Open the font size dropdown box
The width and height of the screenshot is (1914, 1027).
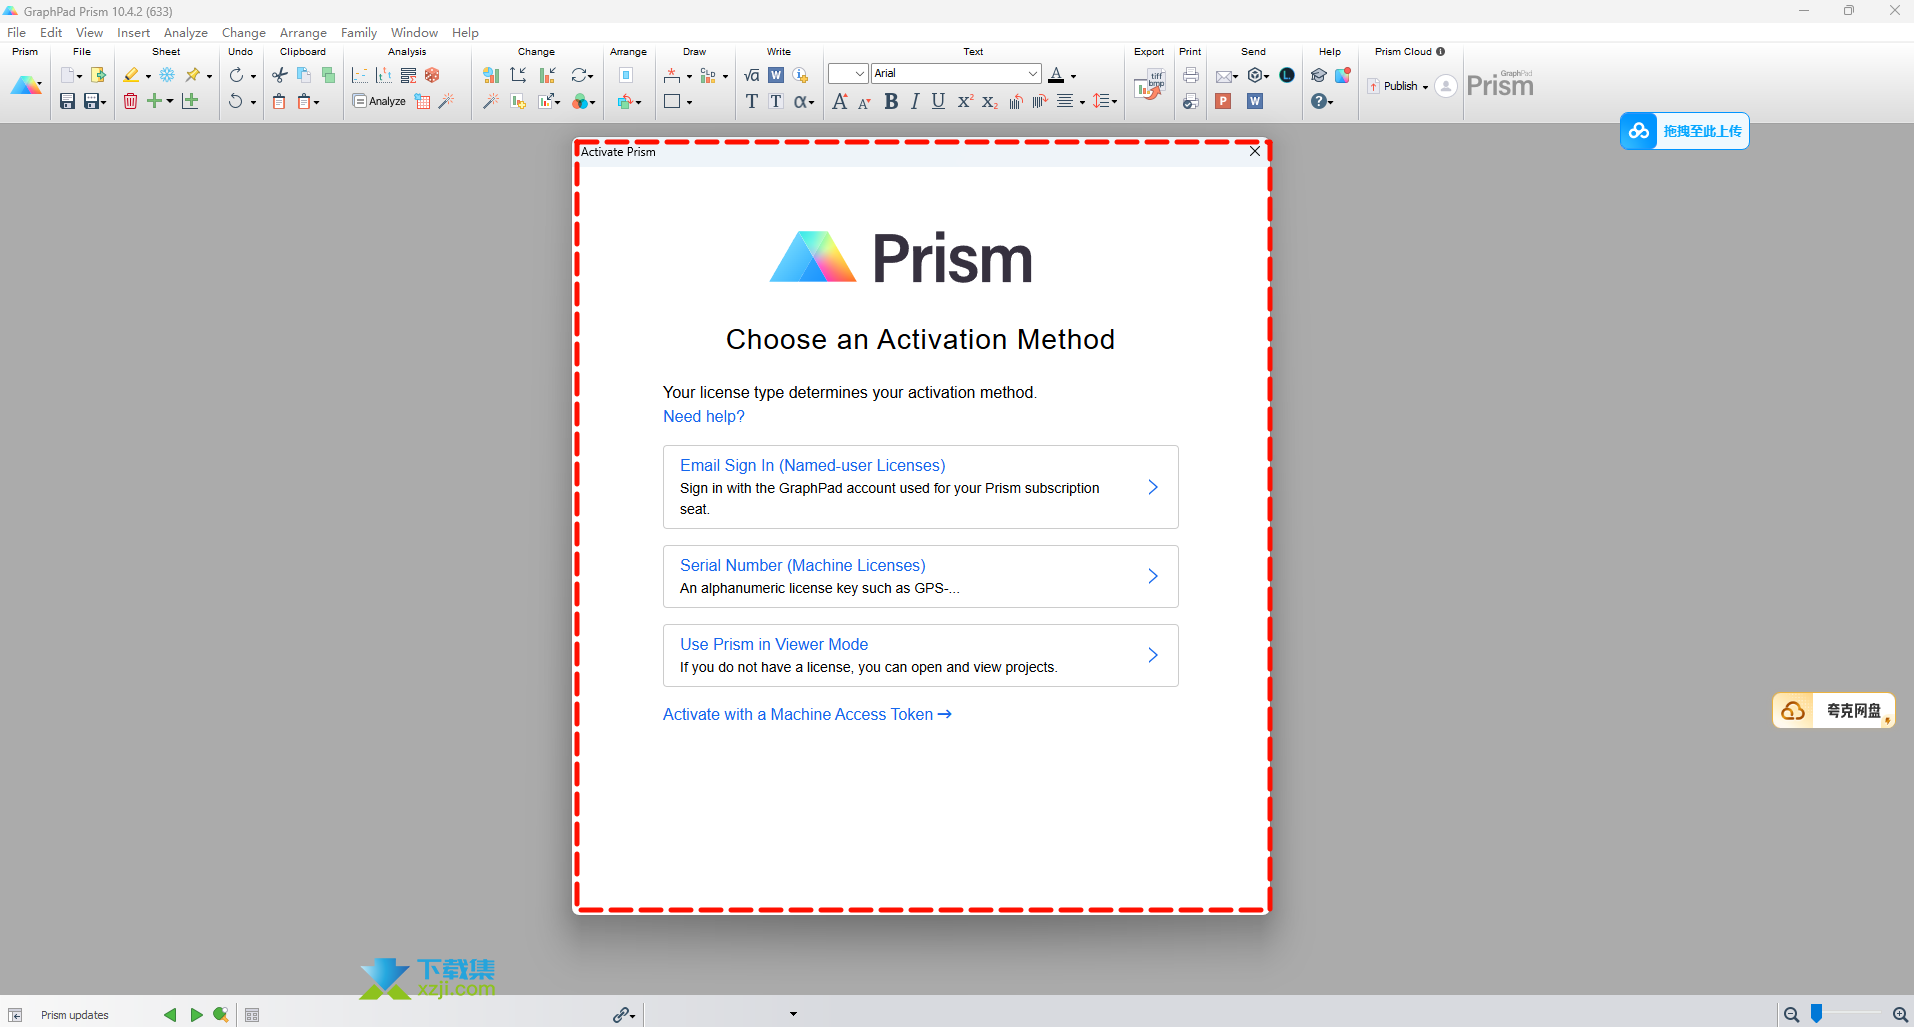848,73
